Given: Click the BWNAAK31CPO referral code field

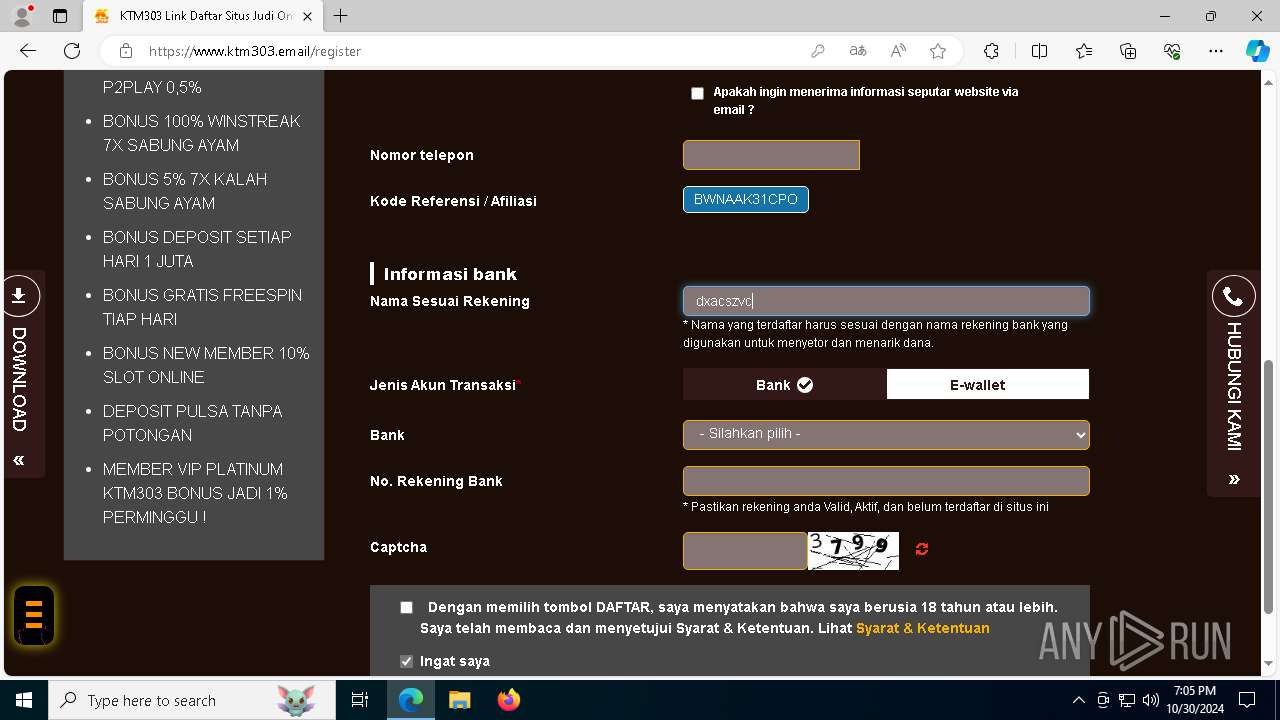Looking at the screenshot, I should coord(746,199).
